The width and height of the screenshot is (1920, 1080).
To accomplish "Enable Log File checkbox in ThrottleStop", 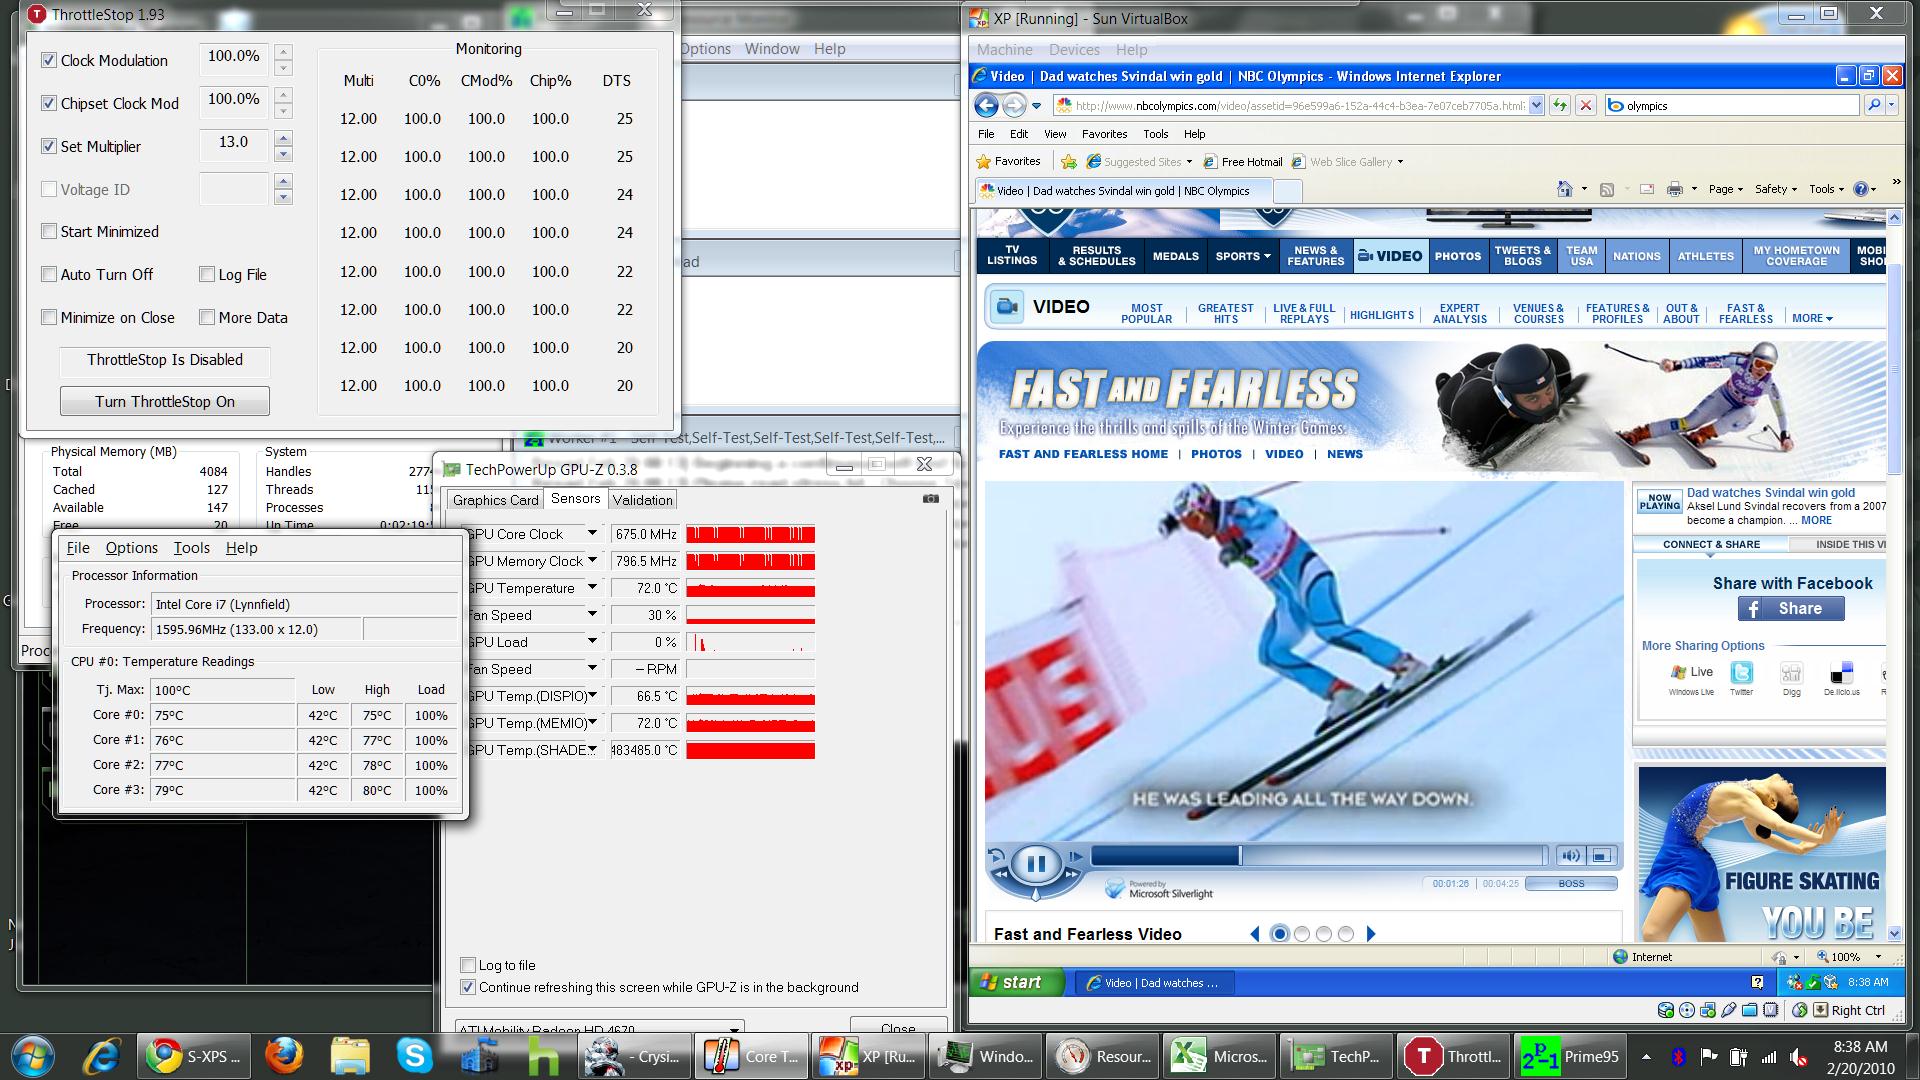I will tap(207, 274).
